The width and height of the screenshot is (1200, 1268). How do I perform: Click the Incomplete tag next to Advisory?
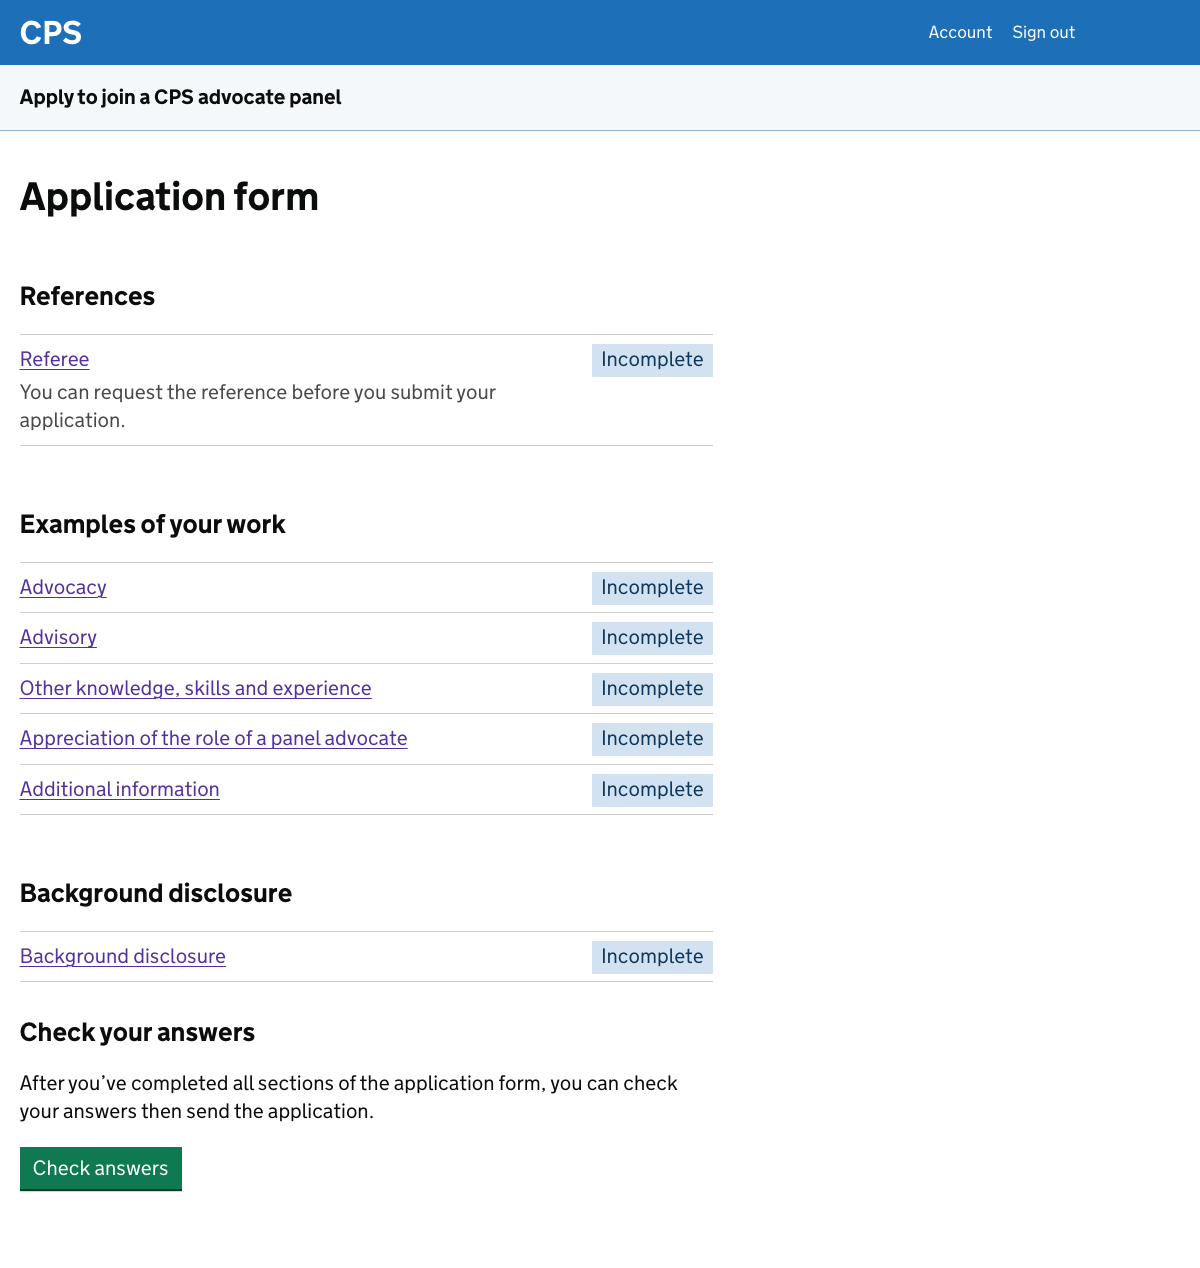(652, 638)
